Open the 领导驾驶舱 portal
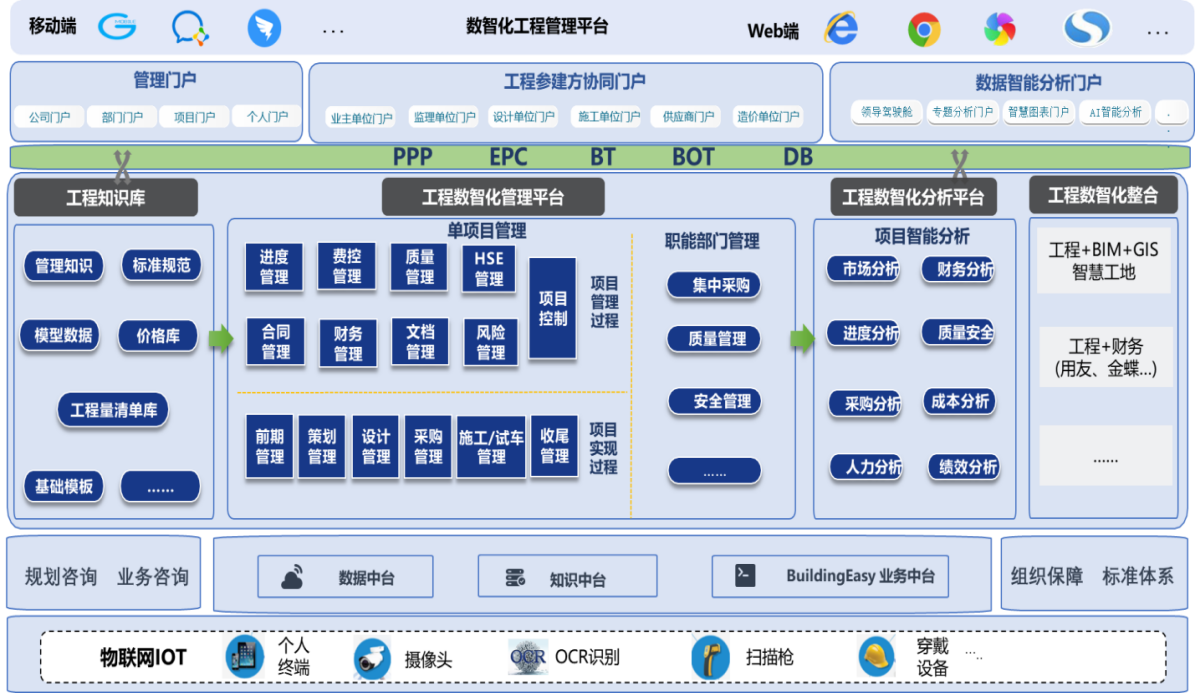Screen dimensions: 1195x693 click(x=886, y=112)
